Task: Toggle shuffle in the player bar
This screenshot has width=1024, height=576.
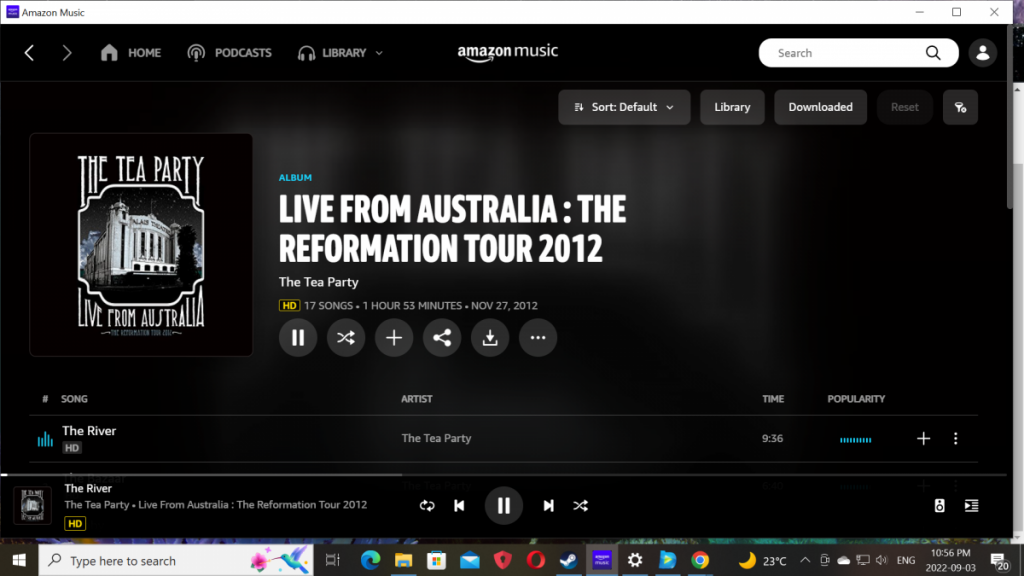Action: click(581, 505)
